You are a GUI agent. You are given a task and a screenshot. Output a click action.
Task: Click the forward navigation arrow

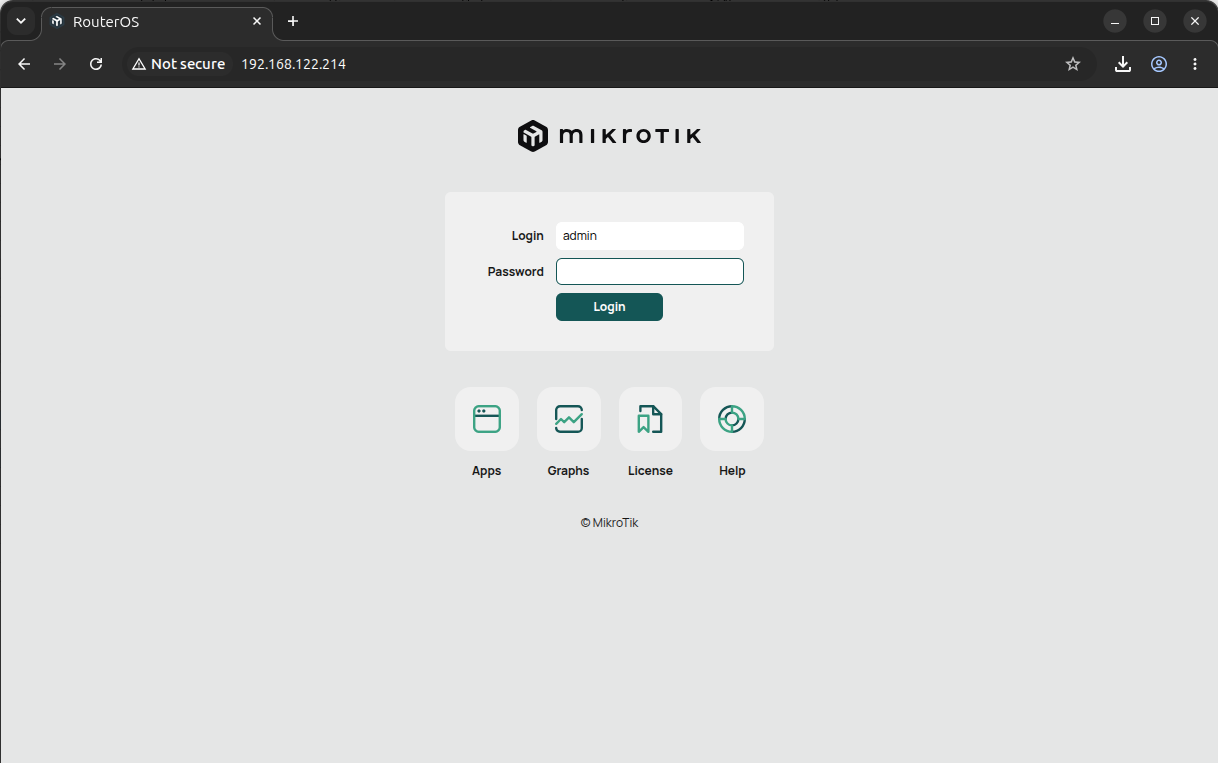click(x=60, y=64)
